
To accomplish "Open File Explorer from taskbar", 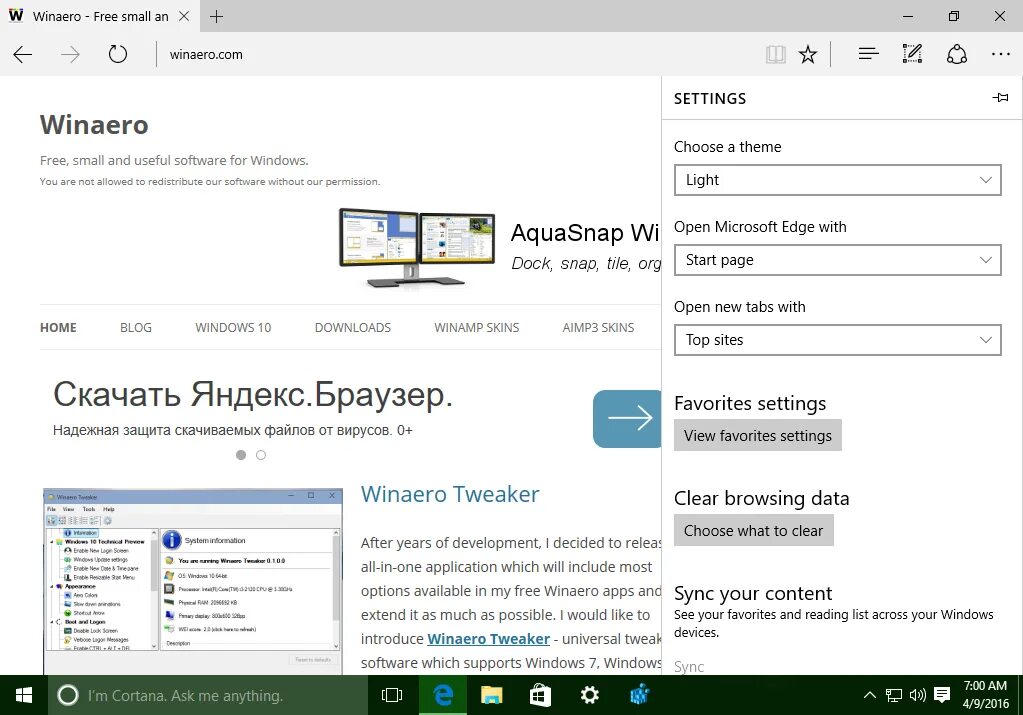I will pos(491,695).
